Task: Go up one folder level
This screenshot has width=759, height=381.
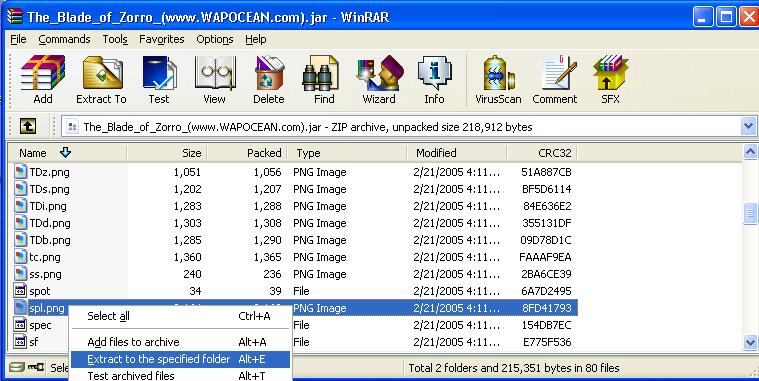Action: click(28, 127)
